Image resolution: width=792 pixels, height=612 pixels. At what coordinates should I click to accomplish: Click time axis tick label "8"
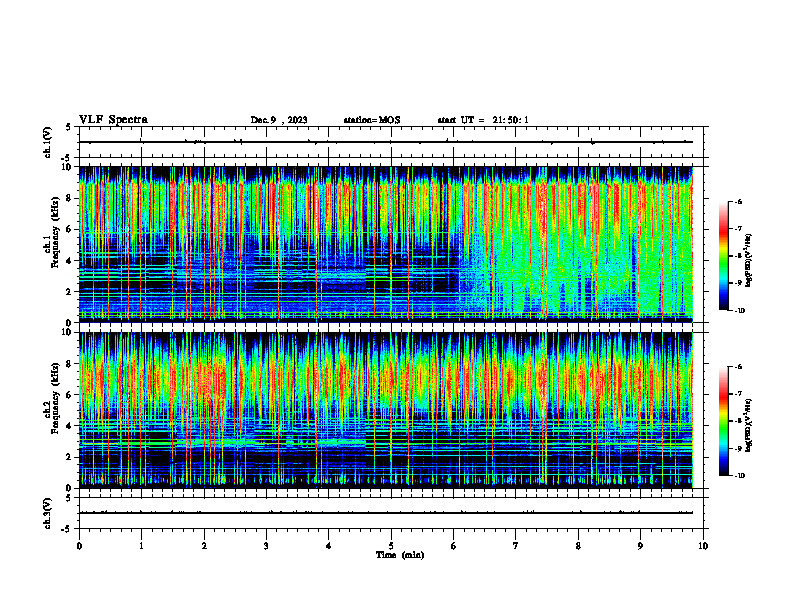pyautogui.click(x=578, y=546)
